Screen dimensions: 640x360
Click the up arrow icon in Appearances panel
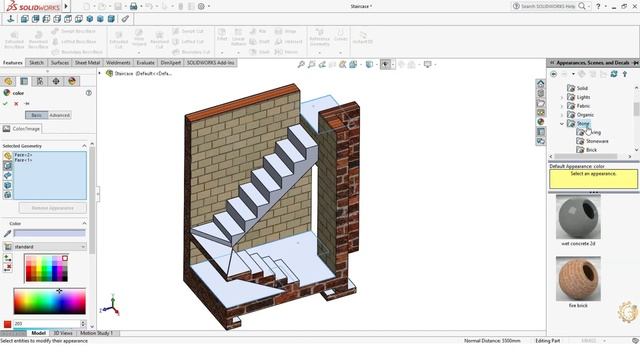pyautogui.click(x=624, y=74)
